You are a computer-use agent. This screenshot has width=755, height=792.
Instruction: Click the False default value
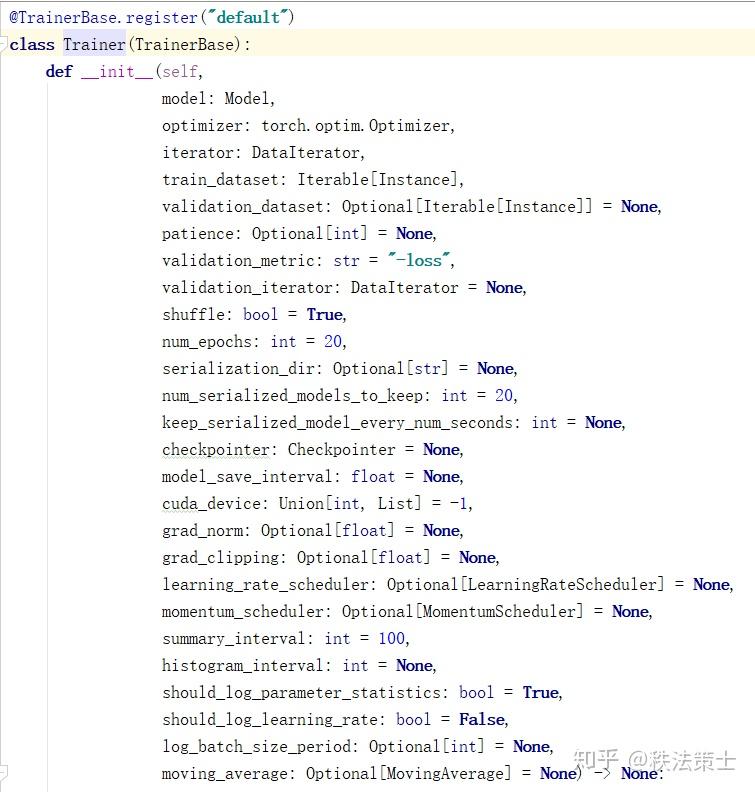point(482,720)
